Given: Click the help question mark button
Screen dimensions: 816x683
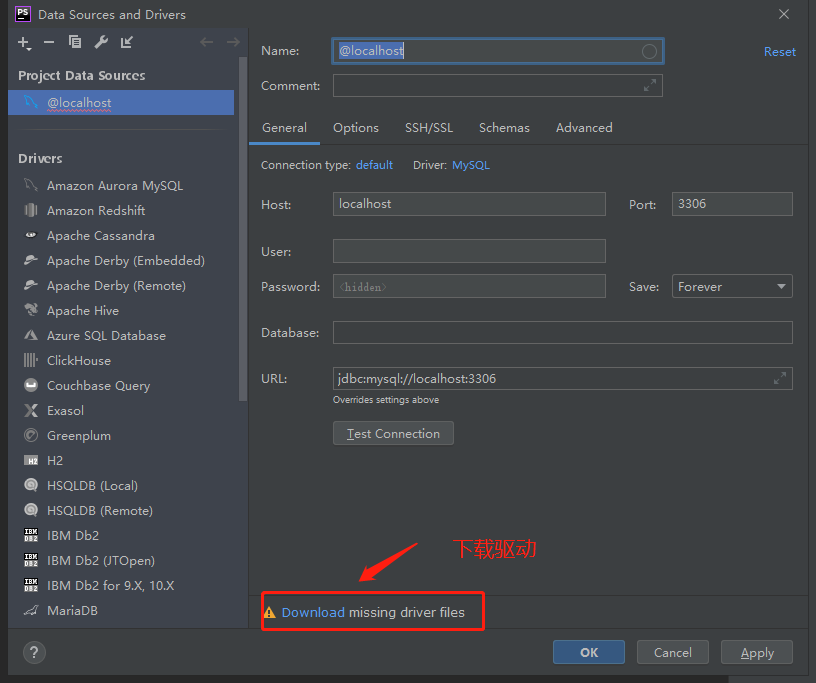Looking at the screenshot, I should pyautogui.click(x=34, y=652).
